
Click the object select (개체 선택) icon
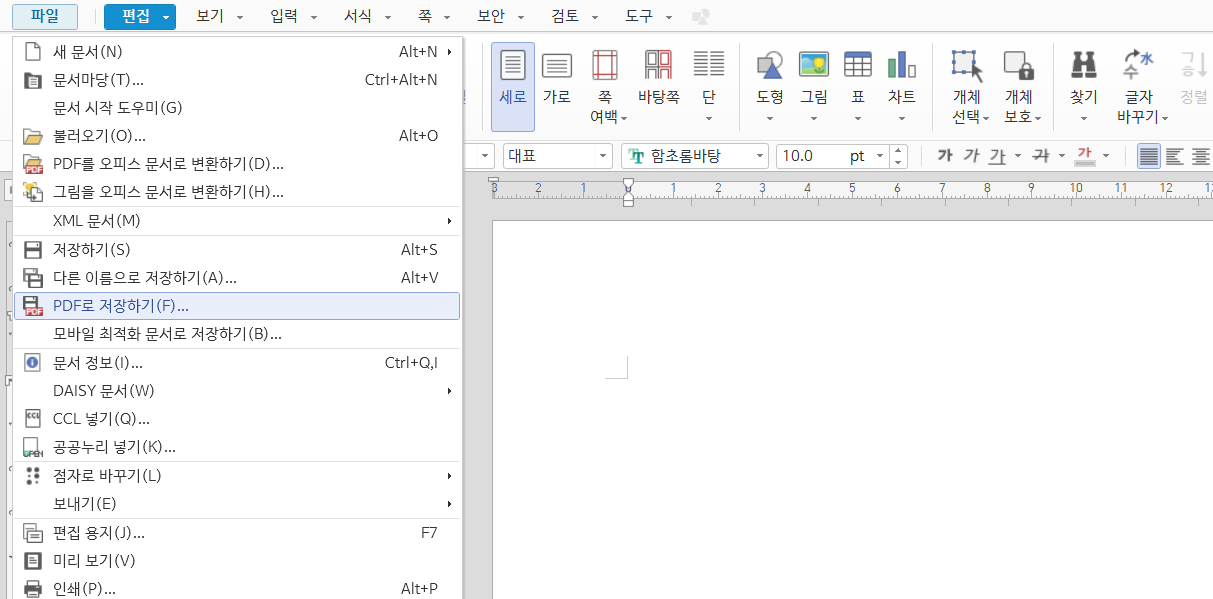[x=966, y=65]
